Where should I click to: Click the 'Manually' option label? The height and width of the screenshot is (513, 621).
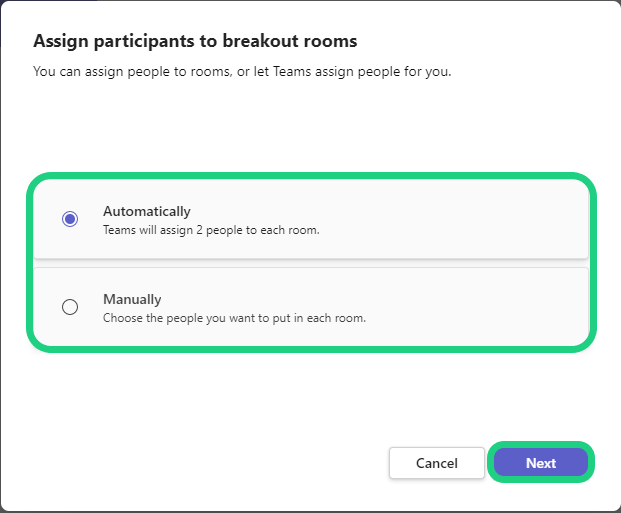click(x=132, y=299)
